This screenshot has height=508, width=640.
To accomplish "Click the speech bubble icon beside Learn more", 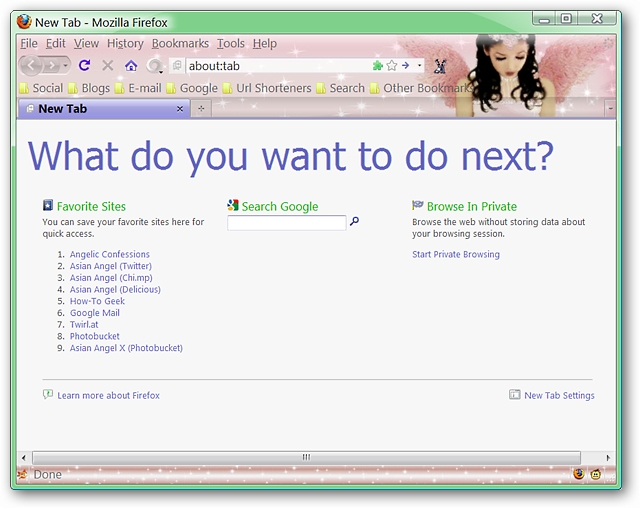I will coord(48,394).
